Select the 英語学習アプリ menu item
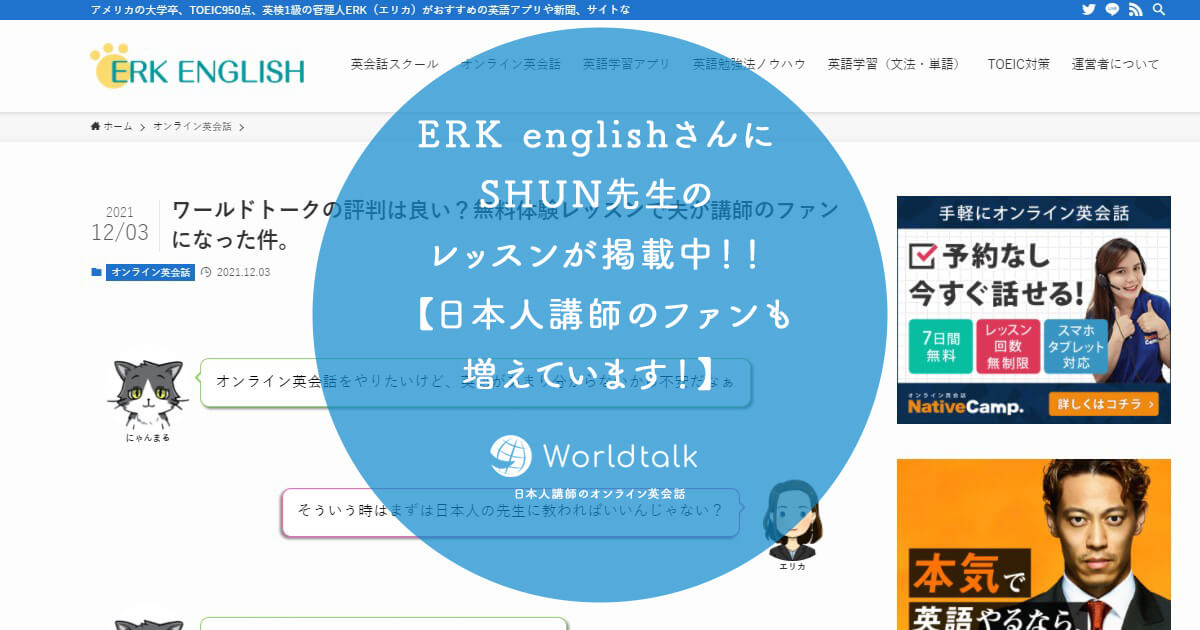The height and width of the screenshot is (630, 1200). click(x=627, y=64)
